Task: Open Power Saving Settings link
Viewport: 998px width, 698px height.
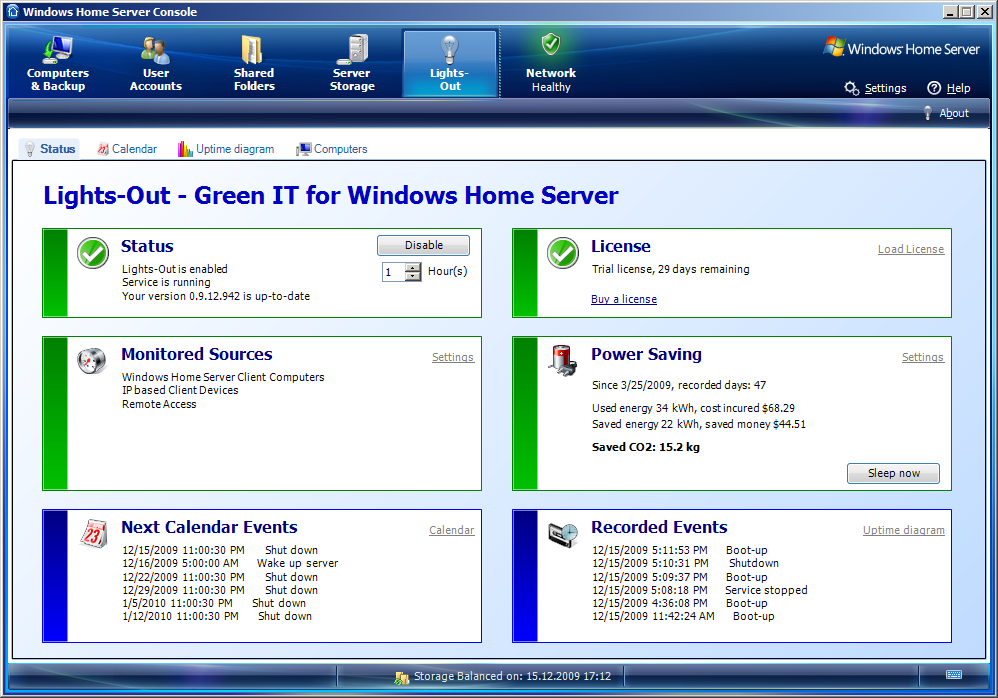Action: (922, 358)
